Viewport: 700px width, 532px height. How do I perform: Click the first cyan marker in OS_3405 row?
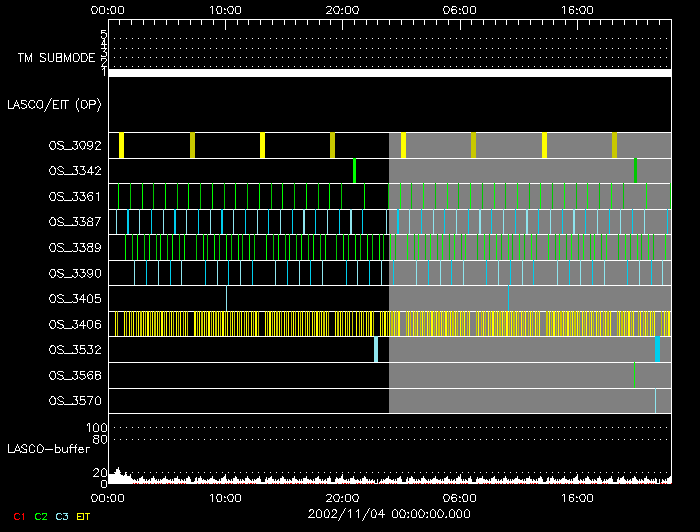(226, 298)
